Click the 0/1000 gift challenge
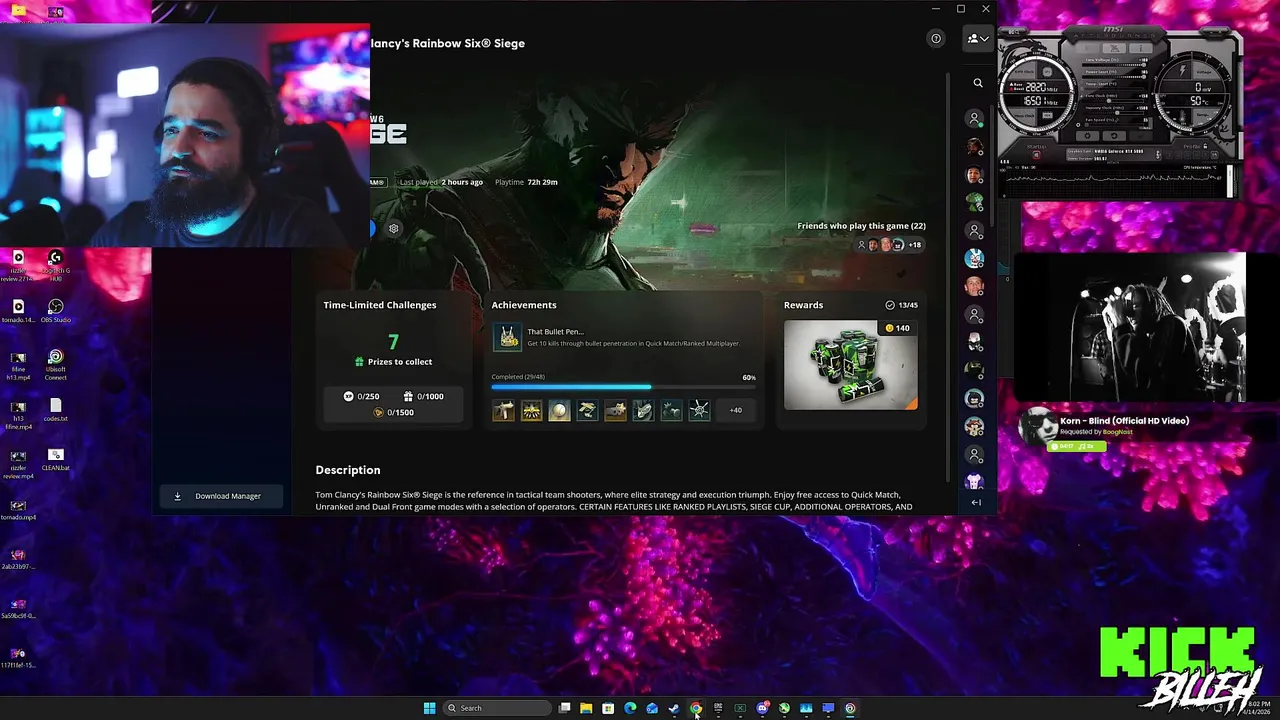The width and height of the screenshot is (1280, 720). click(x=424, y=396)
